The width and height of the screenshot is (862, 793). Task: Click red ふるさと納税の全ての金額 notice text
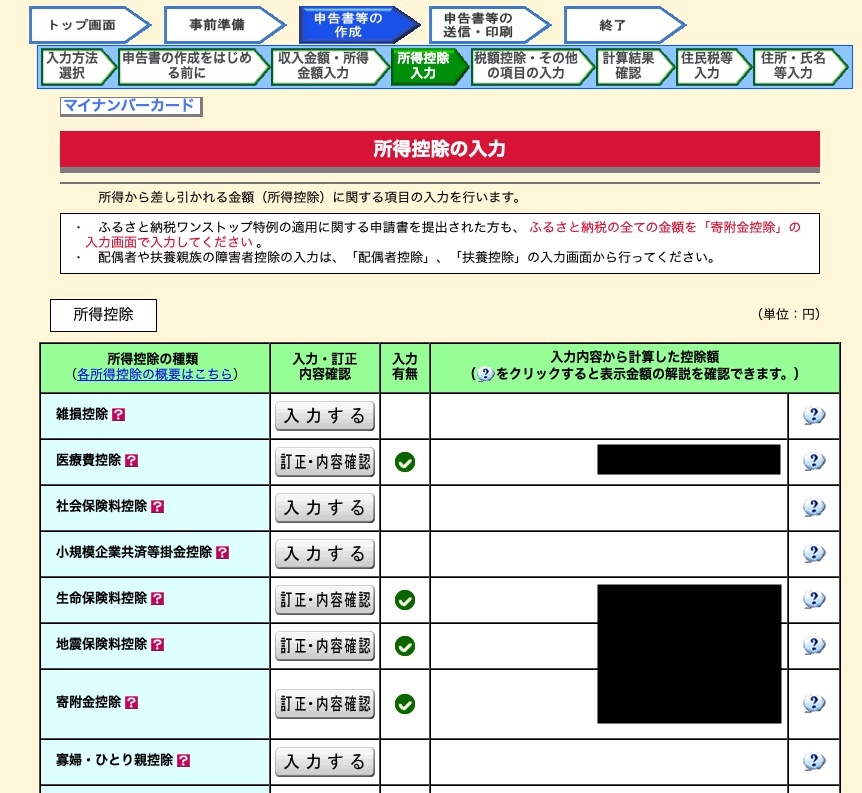[x=443, y=234]
